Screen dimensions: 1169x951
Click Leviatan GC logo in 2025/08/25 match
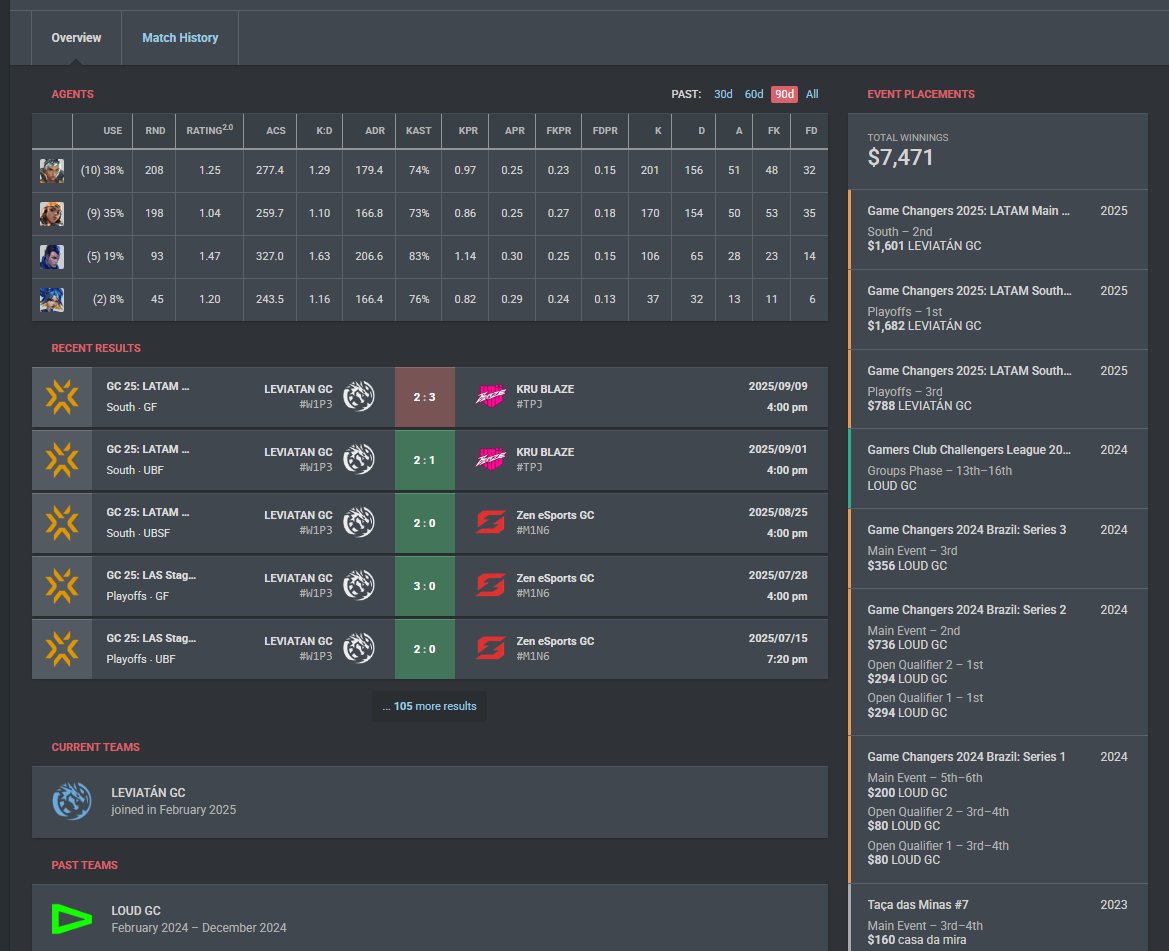pos(359,522)
